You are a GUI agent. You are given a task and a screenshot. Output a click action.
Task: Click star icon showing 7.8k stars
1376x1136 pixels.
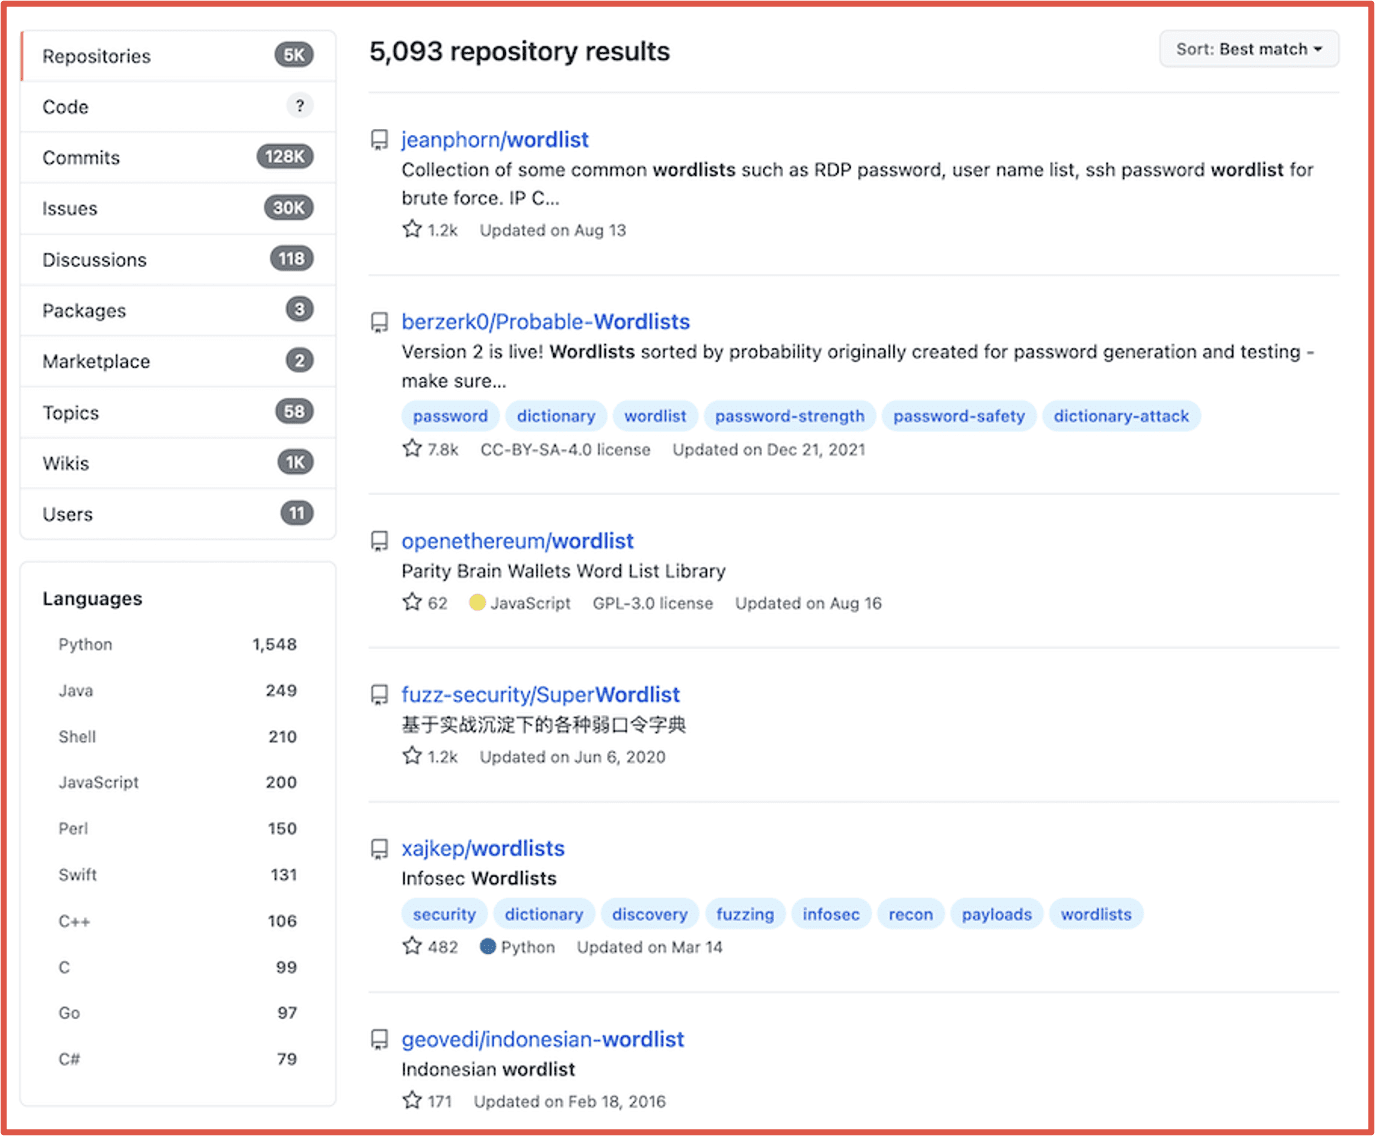(412, 448)
